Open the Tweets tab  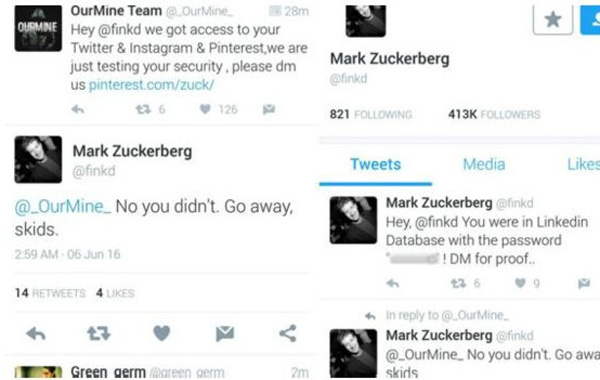(376, 165)
